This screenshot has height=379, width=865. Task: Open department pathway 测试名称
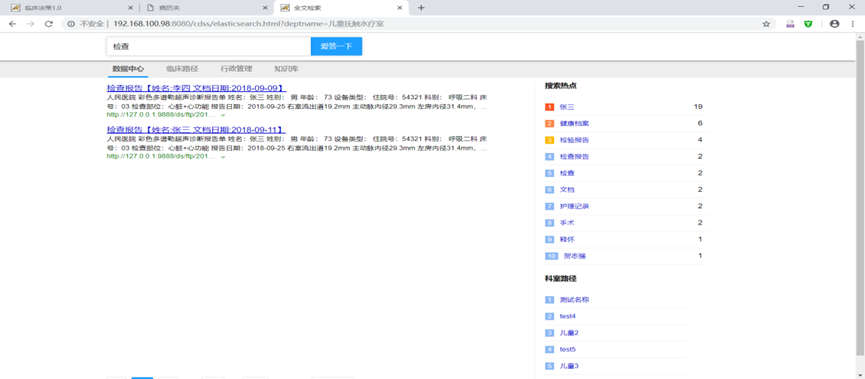[574, 300]
